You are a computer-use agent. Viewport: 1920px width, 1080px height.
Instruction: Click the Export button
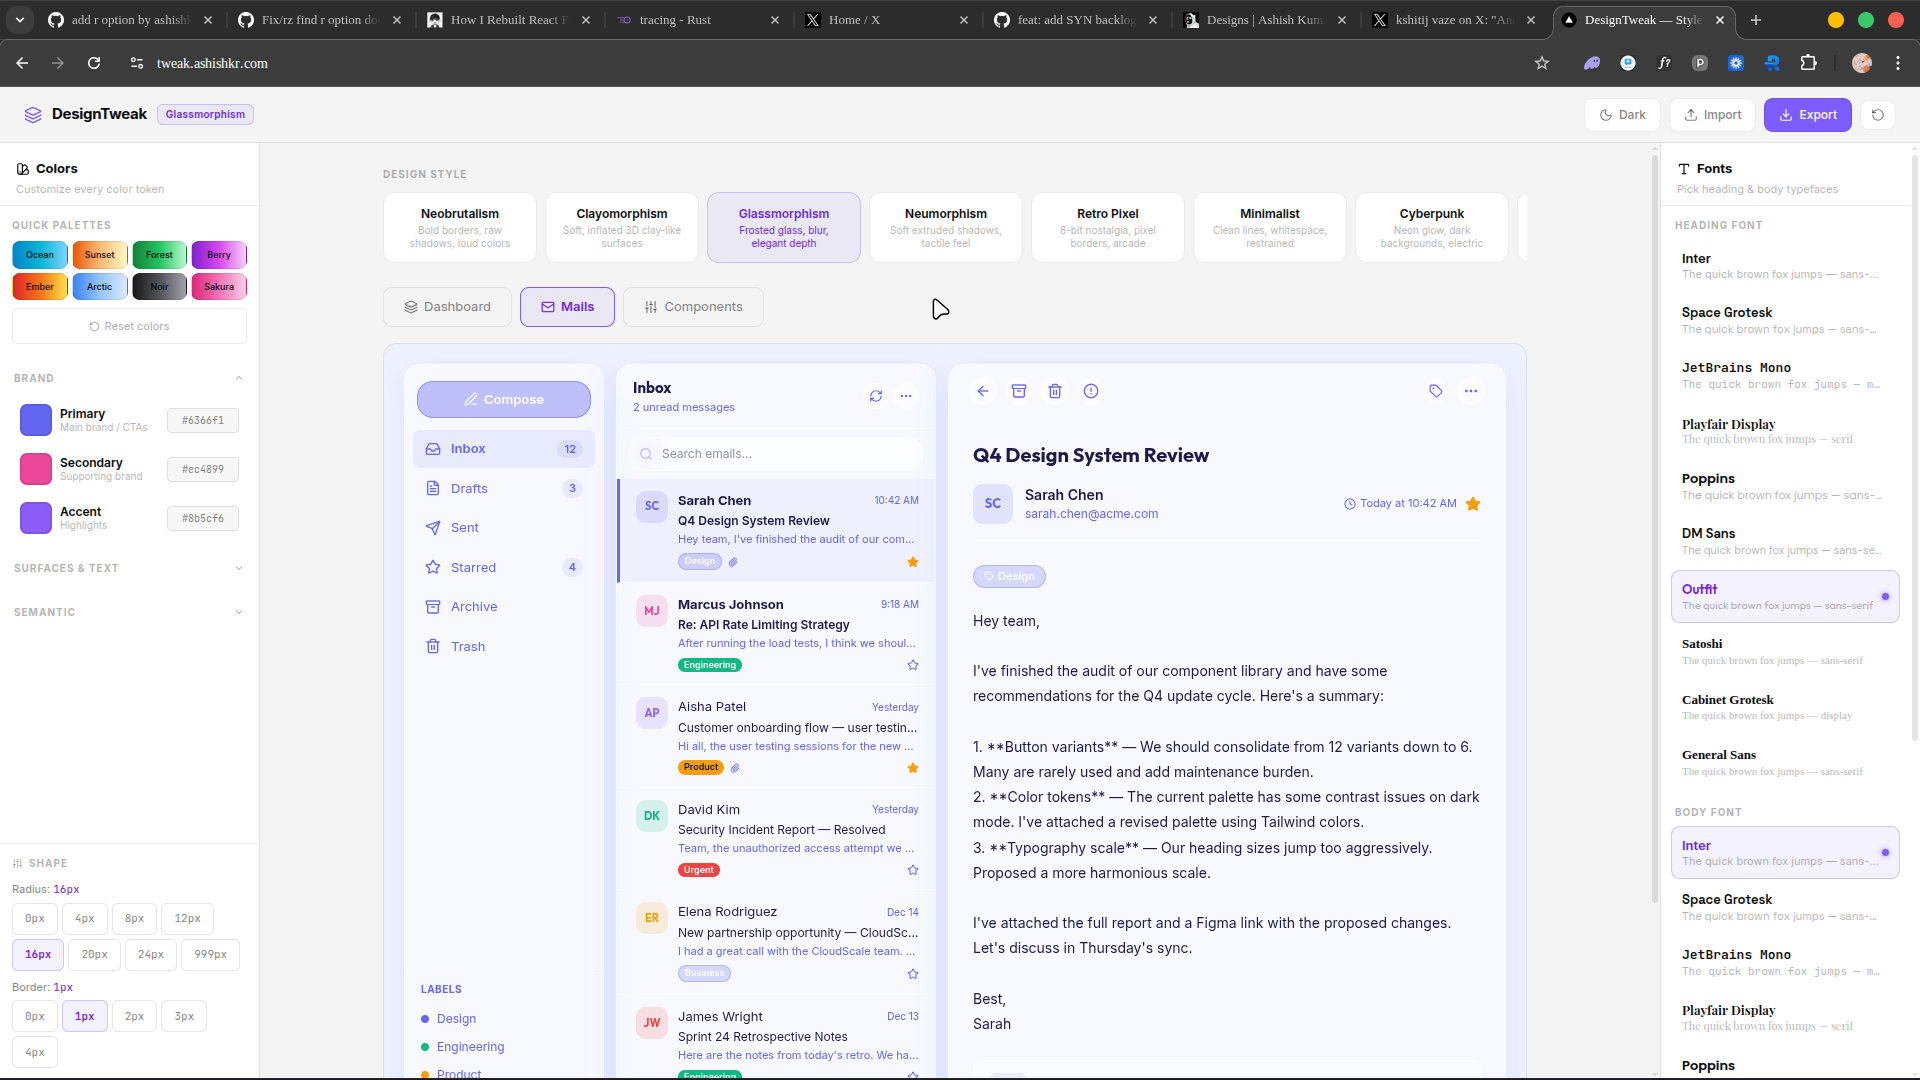coord(1807,114)
